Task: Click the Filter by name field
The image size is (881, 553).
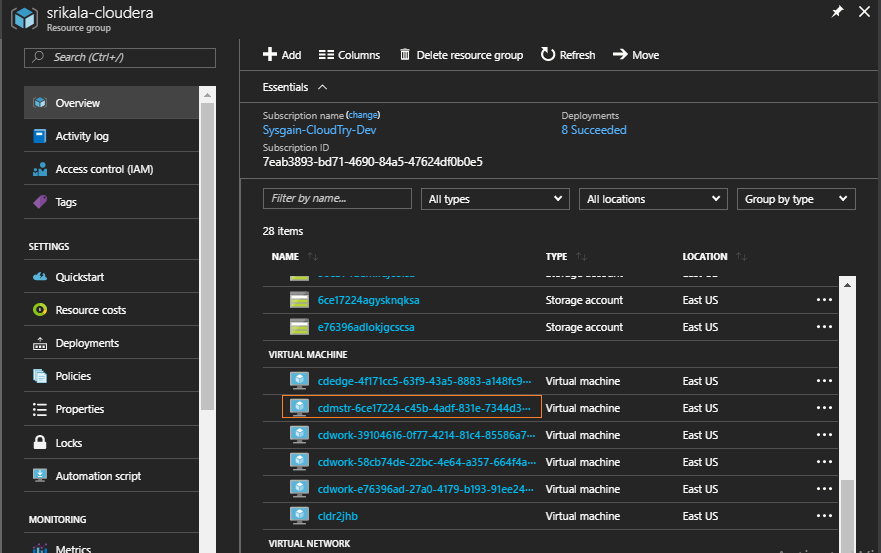Action: (x=337, y=198)
